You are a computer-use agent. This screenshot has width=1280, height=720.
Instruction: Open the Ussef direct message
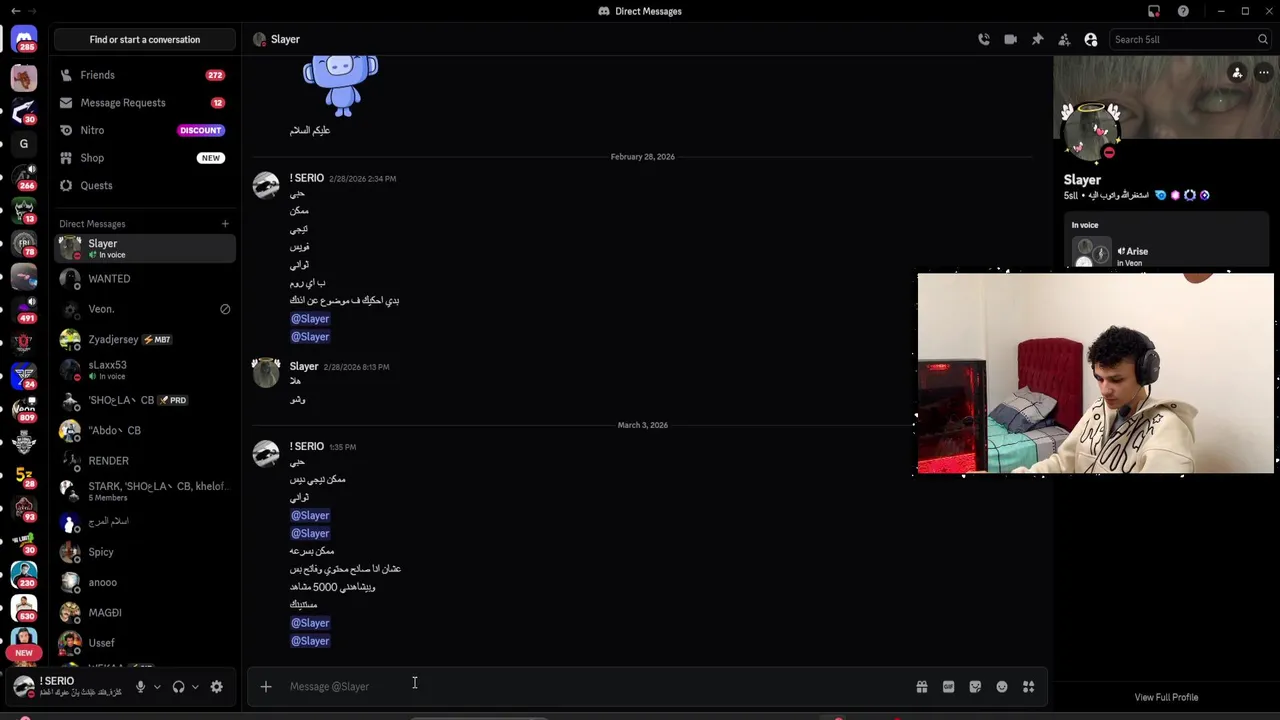145,643
